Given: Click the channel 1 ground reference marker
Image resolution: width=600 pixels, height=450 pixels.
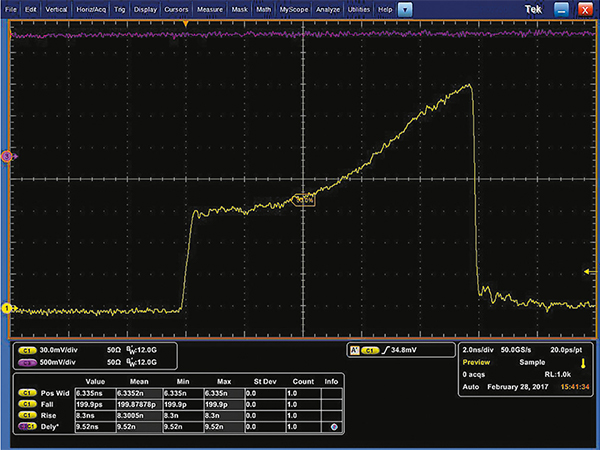Looking at the screenshot, I should coord(6,309).
